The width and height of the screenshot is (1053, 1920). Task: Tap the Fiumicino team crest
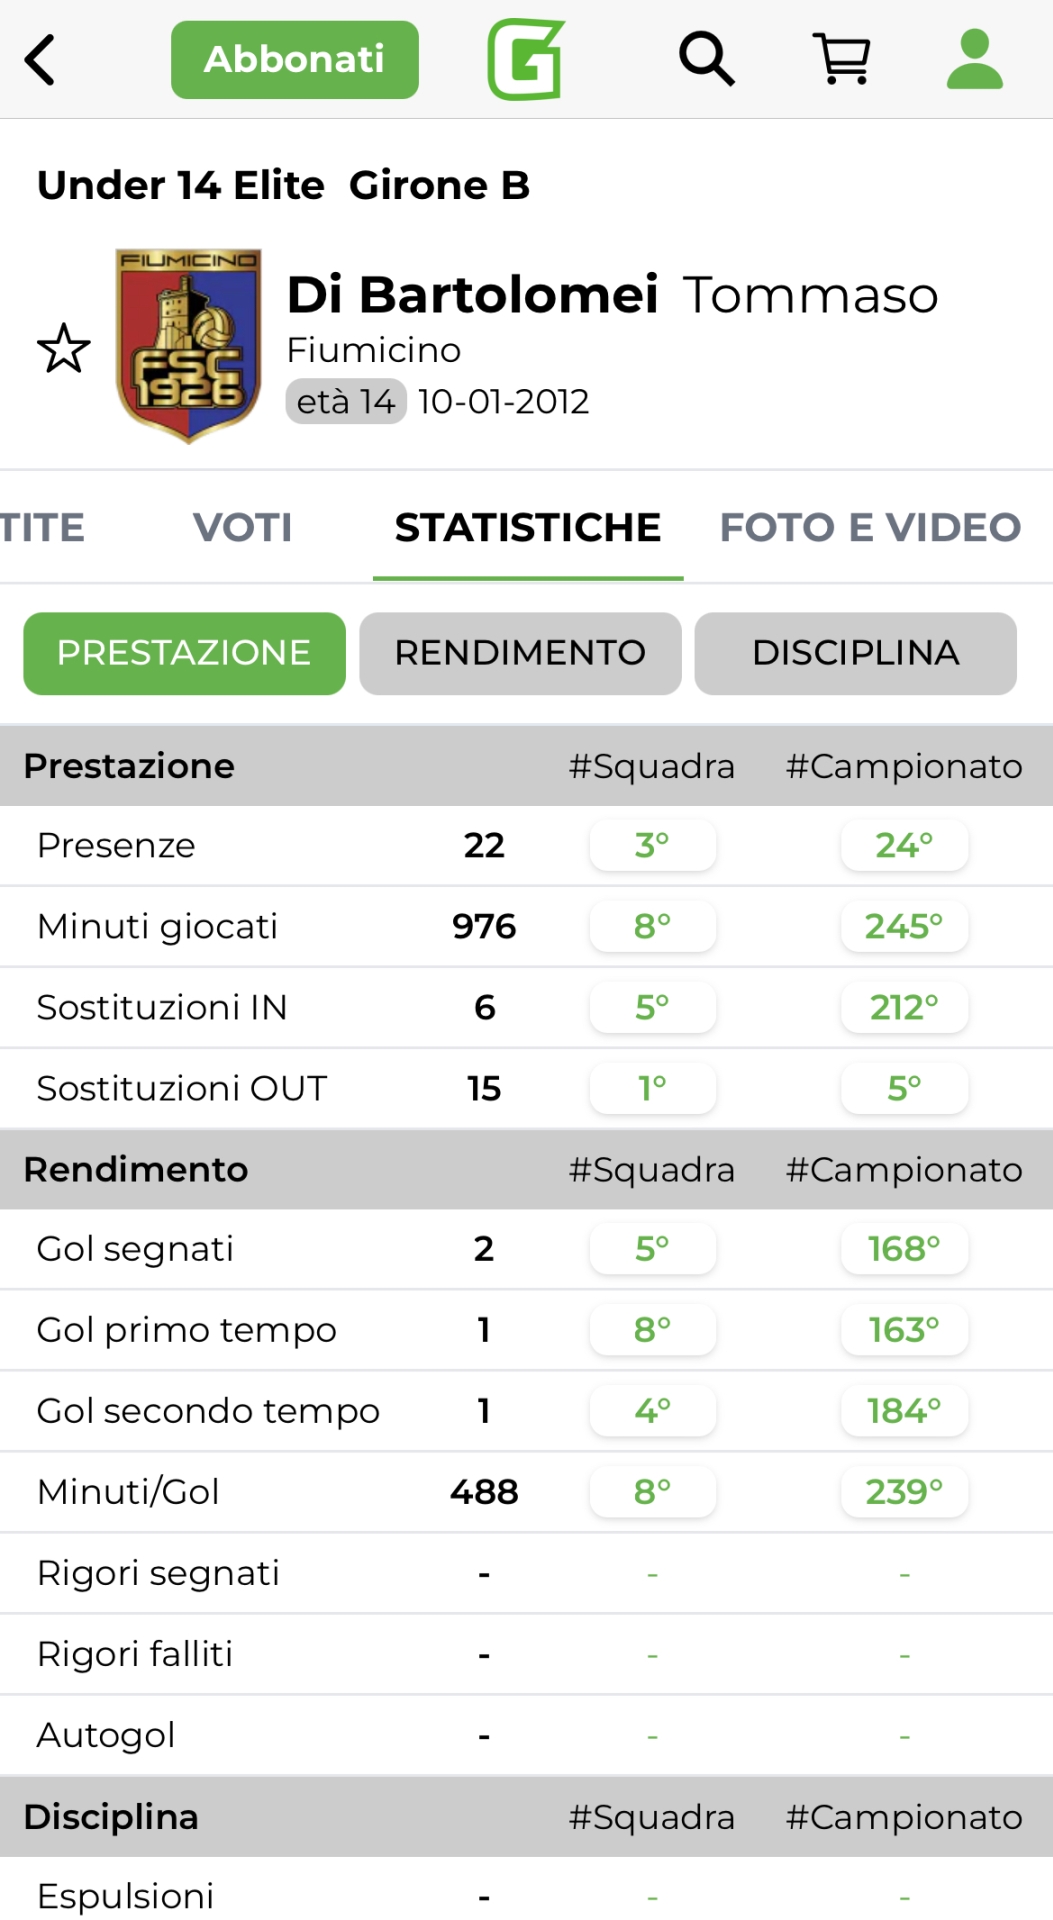188,345
